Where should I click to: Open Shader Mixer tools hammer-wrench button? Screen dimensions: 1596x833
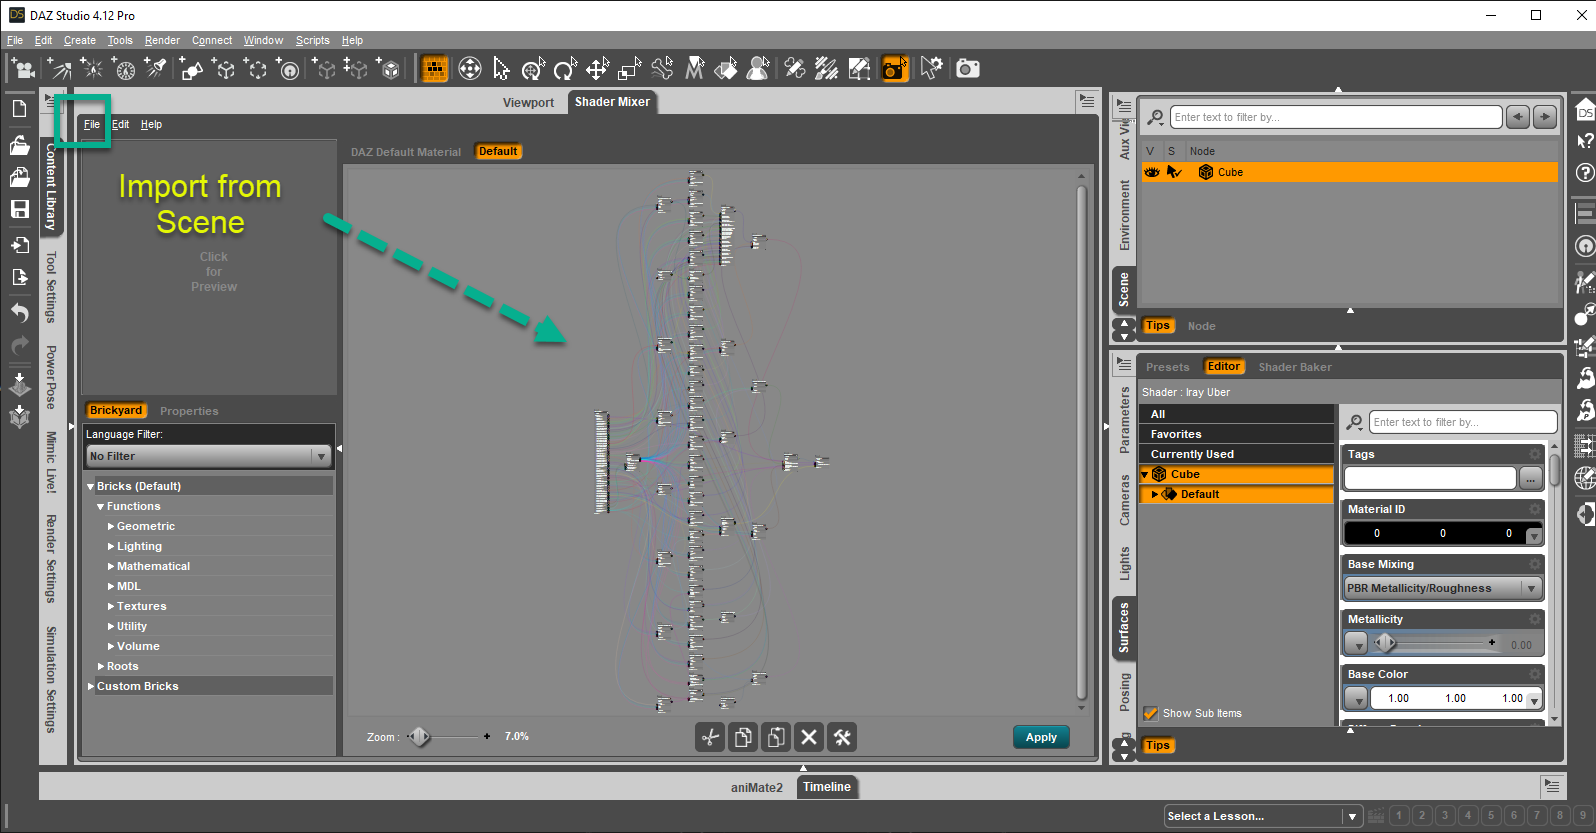842,737
